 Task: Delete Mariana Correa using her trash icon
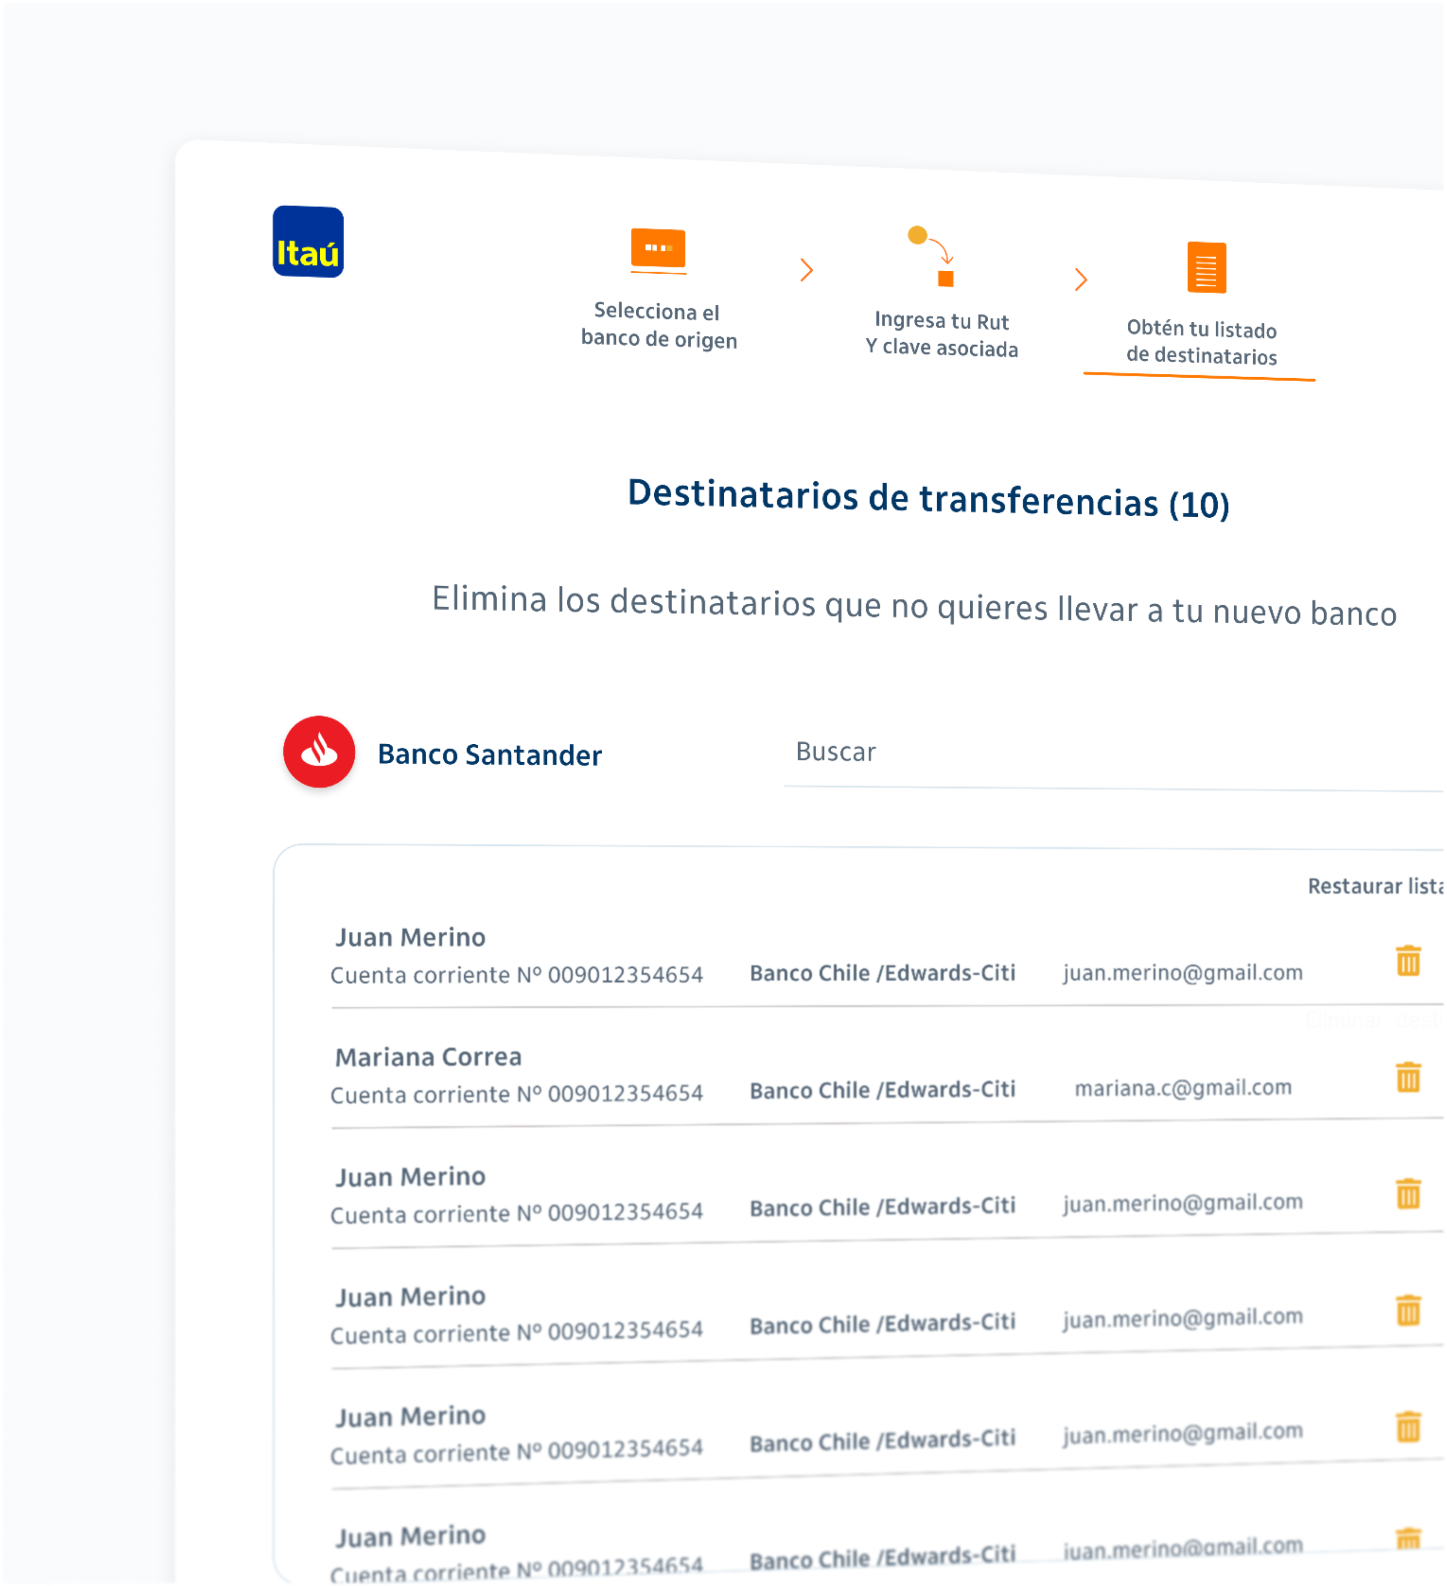1408,1077
